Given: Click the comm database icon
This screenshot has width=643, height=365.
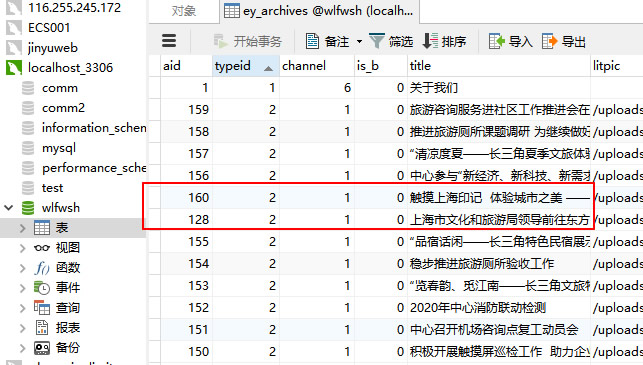Looking at the screenshot, I should [28, 88].
